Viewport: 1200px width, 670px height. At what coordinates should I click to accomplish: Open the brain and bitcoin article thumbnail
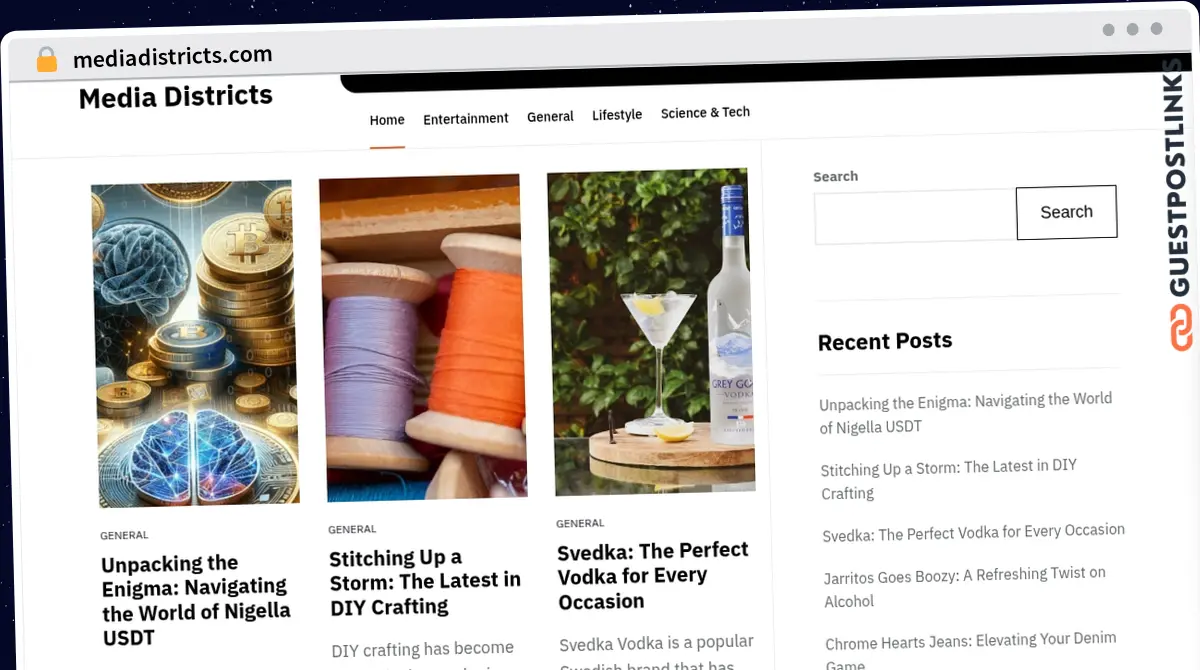(x=195, y=343)
